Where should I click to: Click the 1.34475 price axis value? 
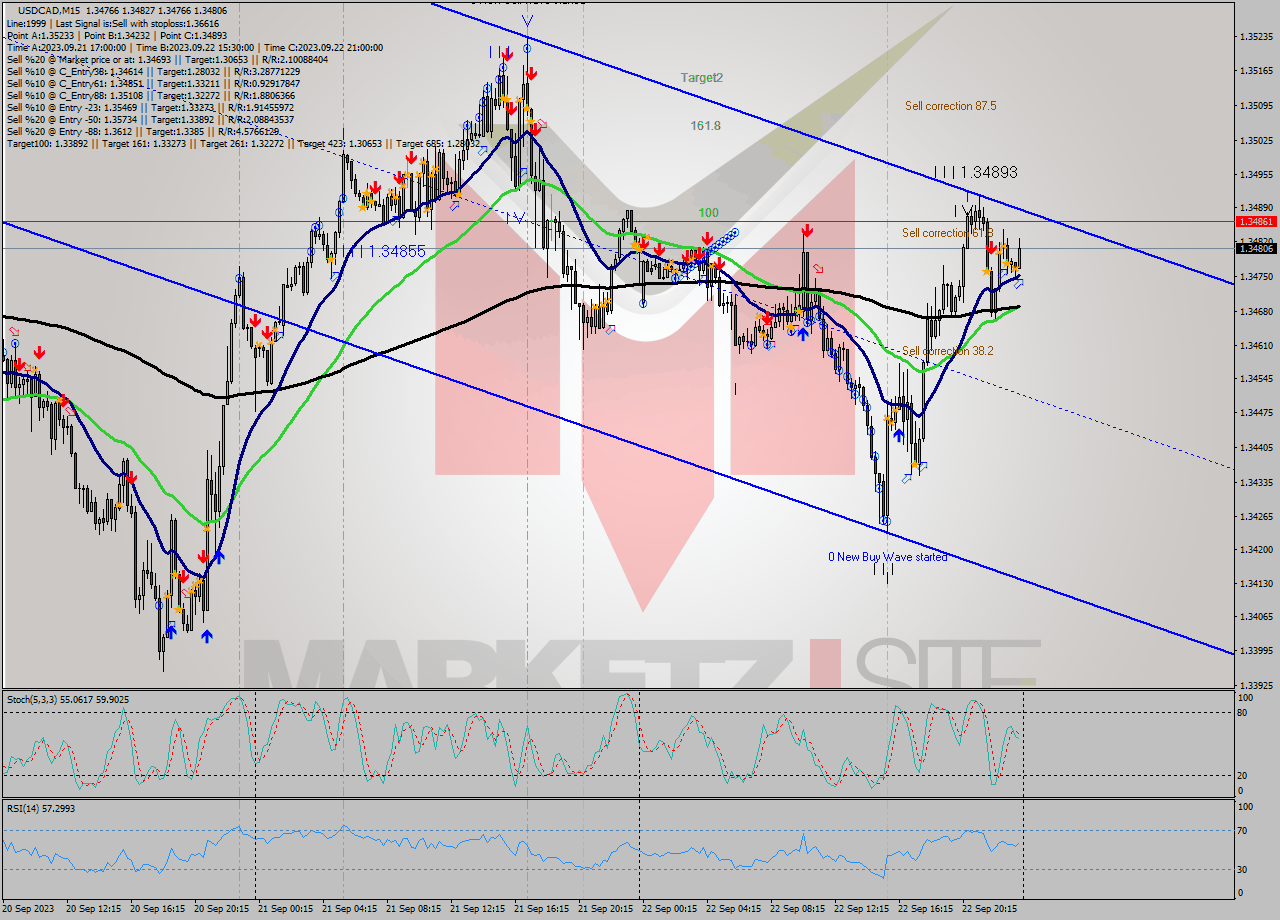pos(1256,413)
